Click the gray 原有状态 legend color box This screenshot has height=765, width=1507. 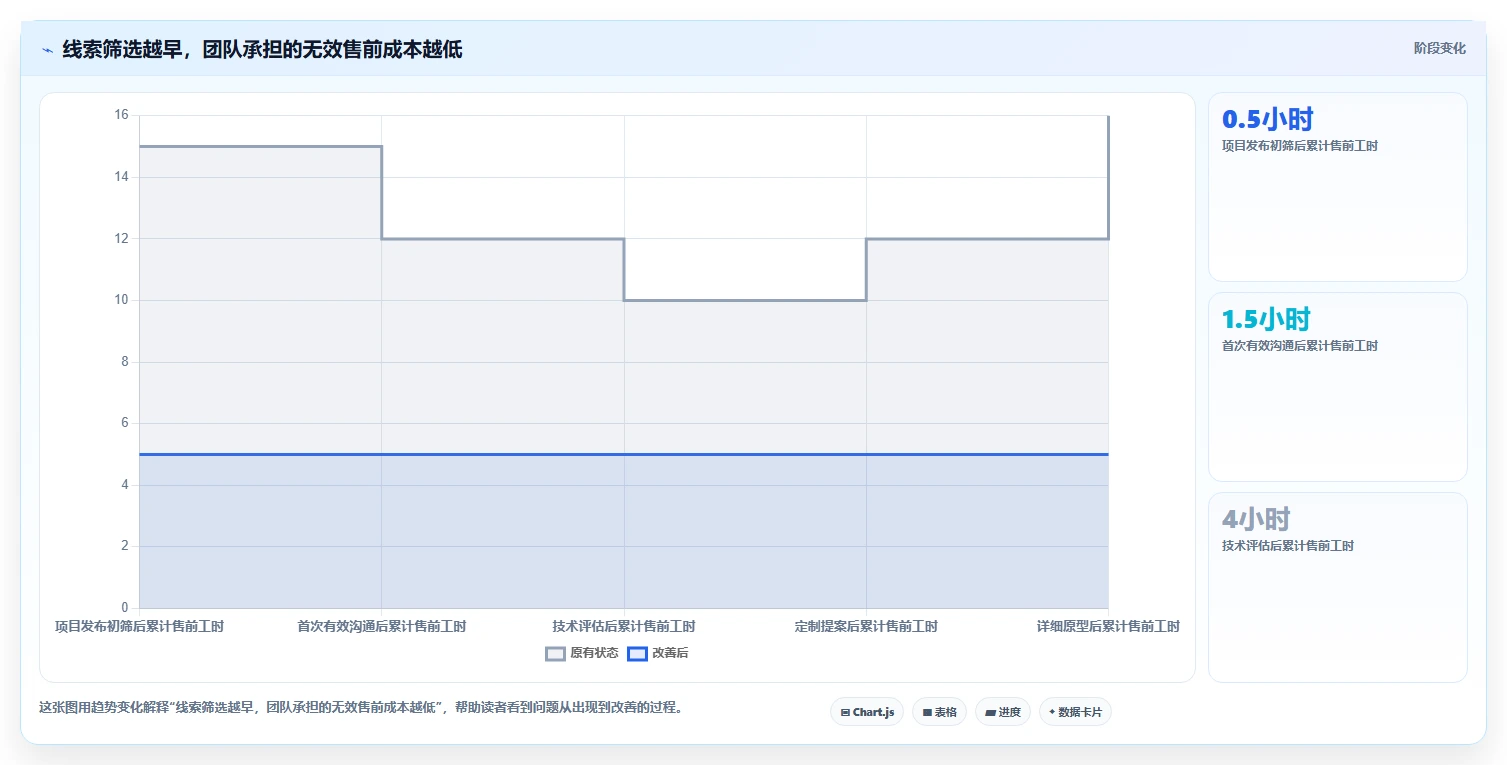pos(555,654)
